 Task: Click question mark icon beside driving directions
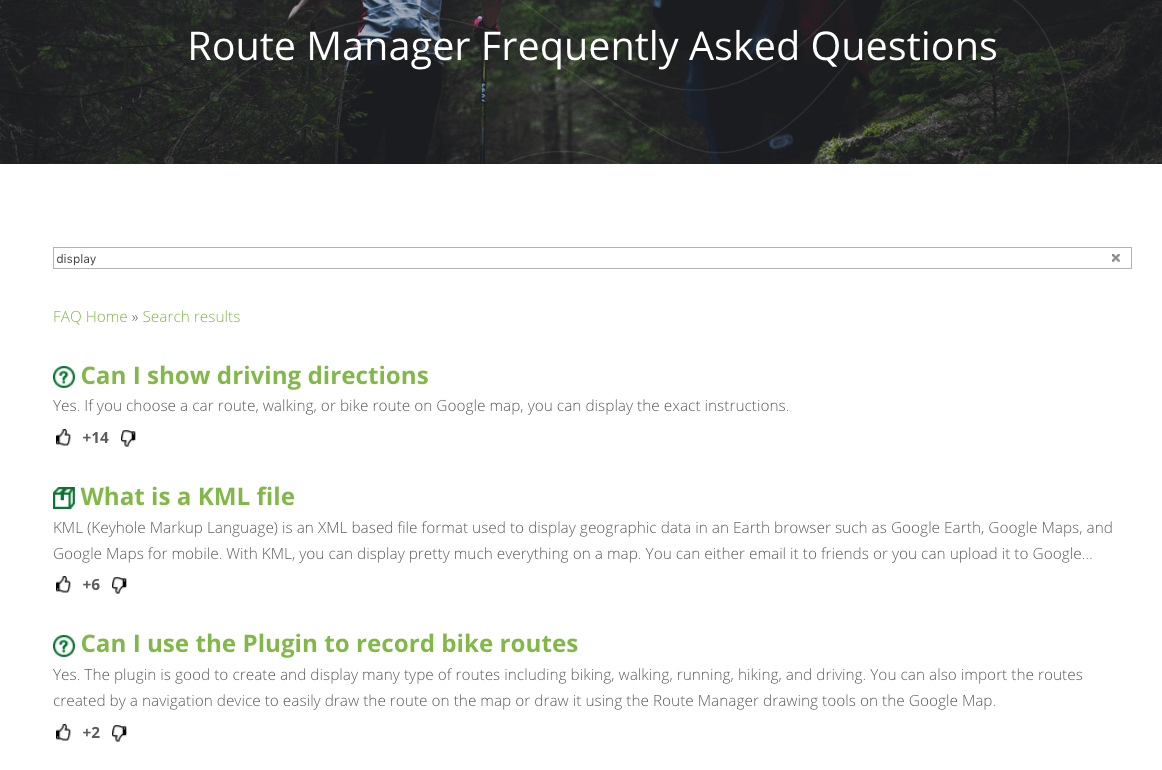point(64,377)
